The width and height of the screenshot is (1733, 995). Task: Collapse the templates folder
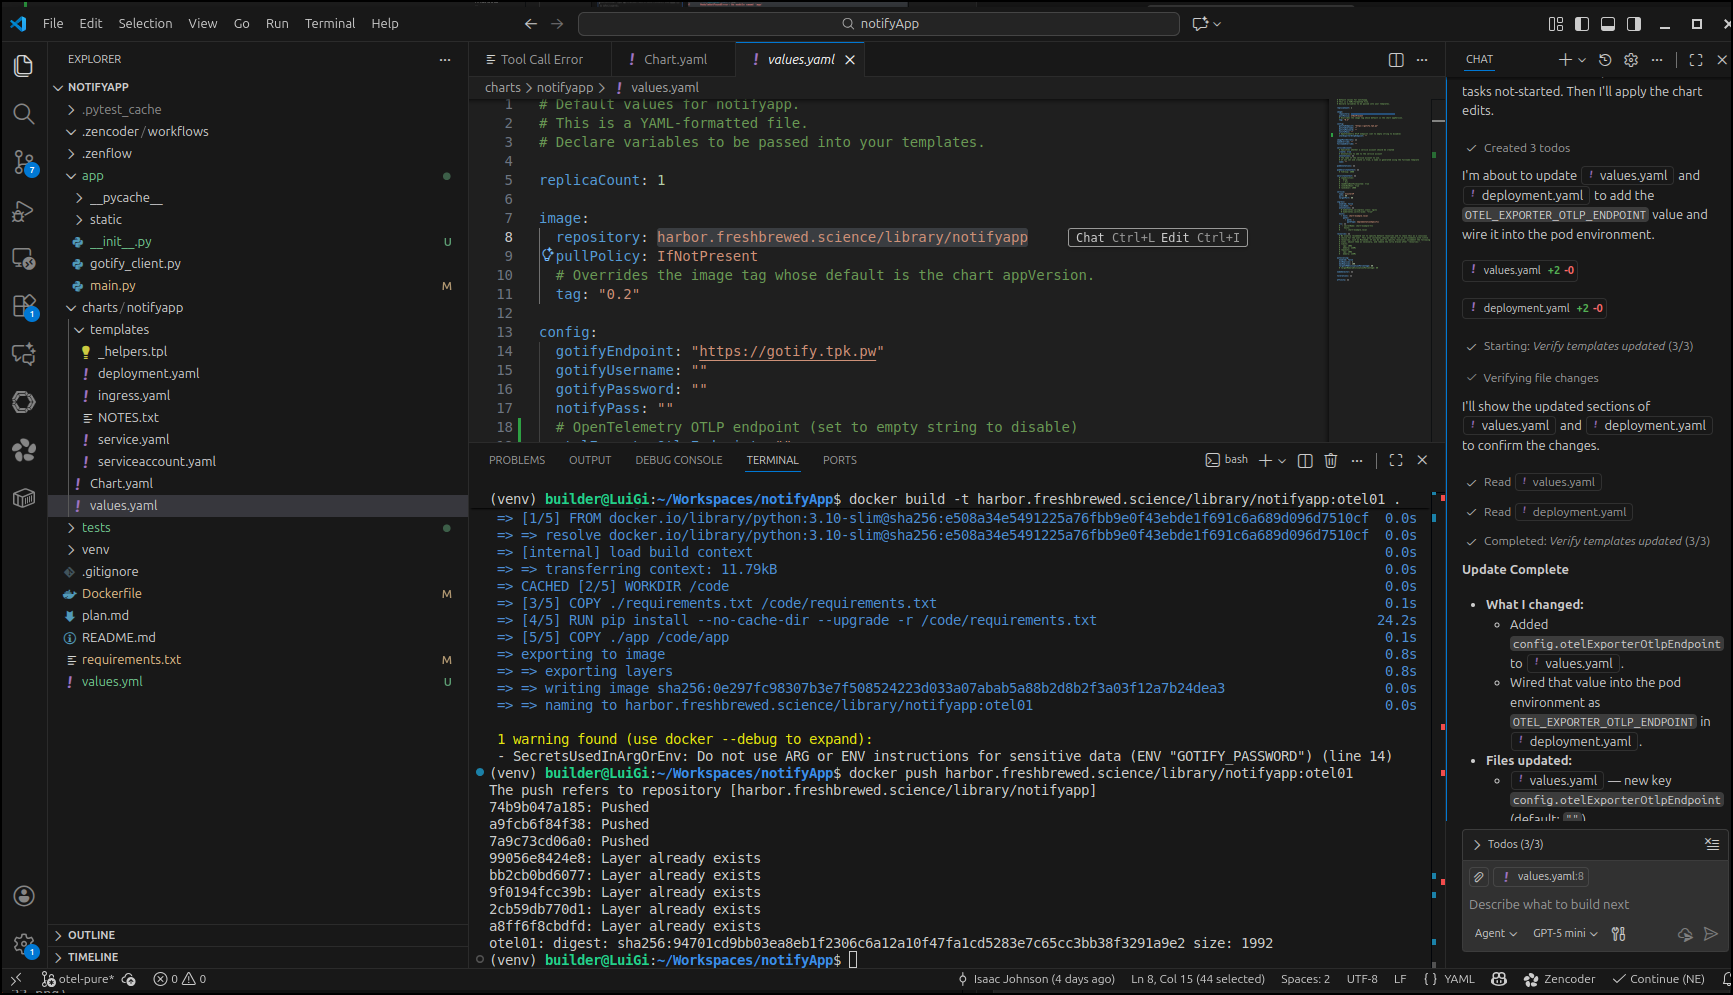(119, 330)
